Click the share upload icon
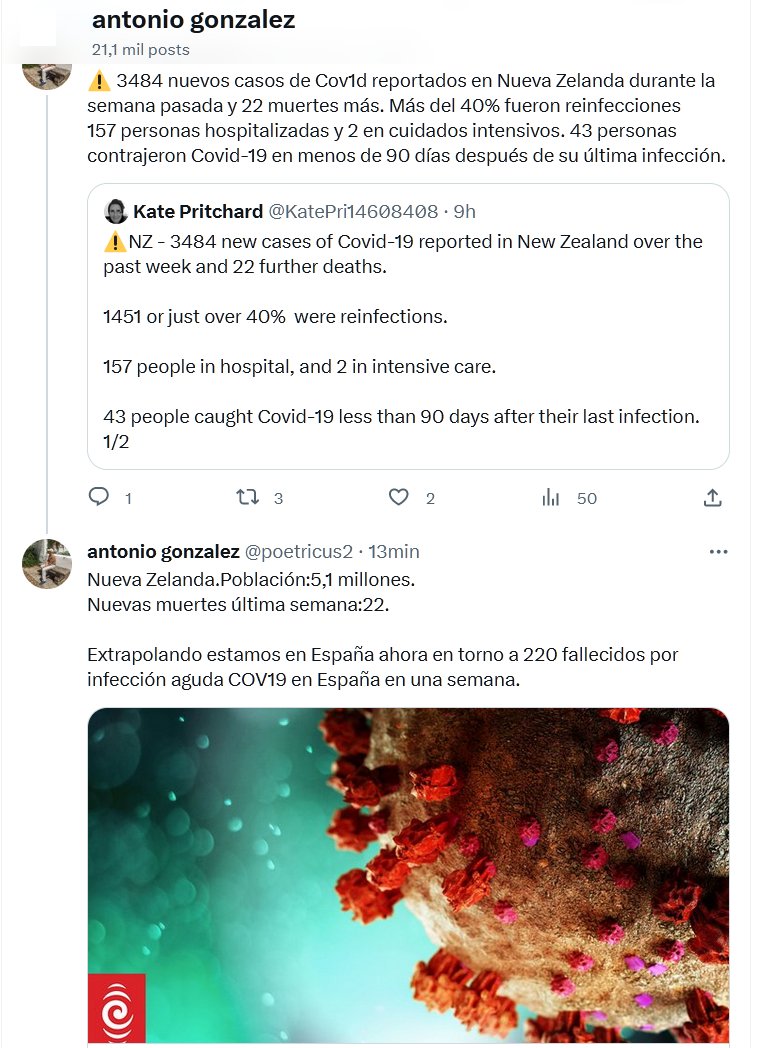The image size is (760, 1048). (712, 497)
